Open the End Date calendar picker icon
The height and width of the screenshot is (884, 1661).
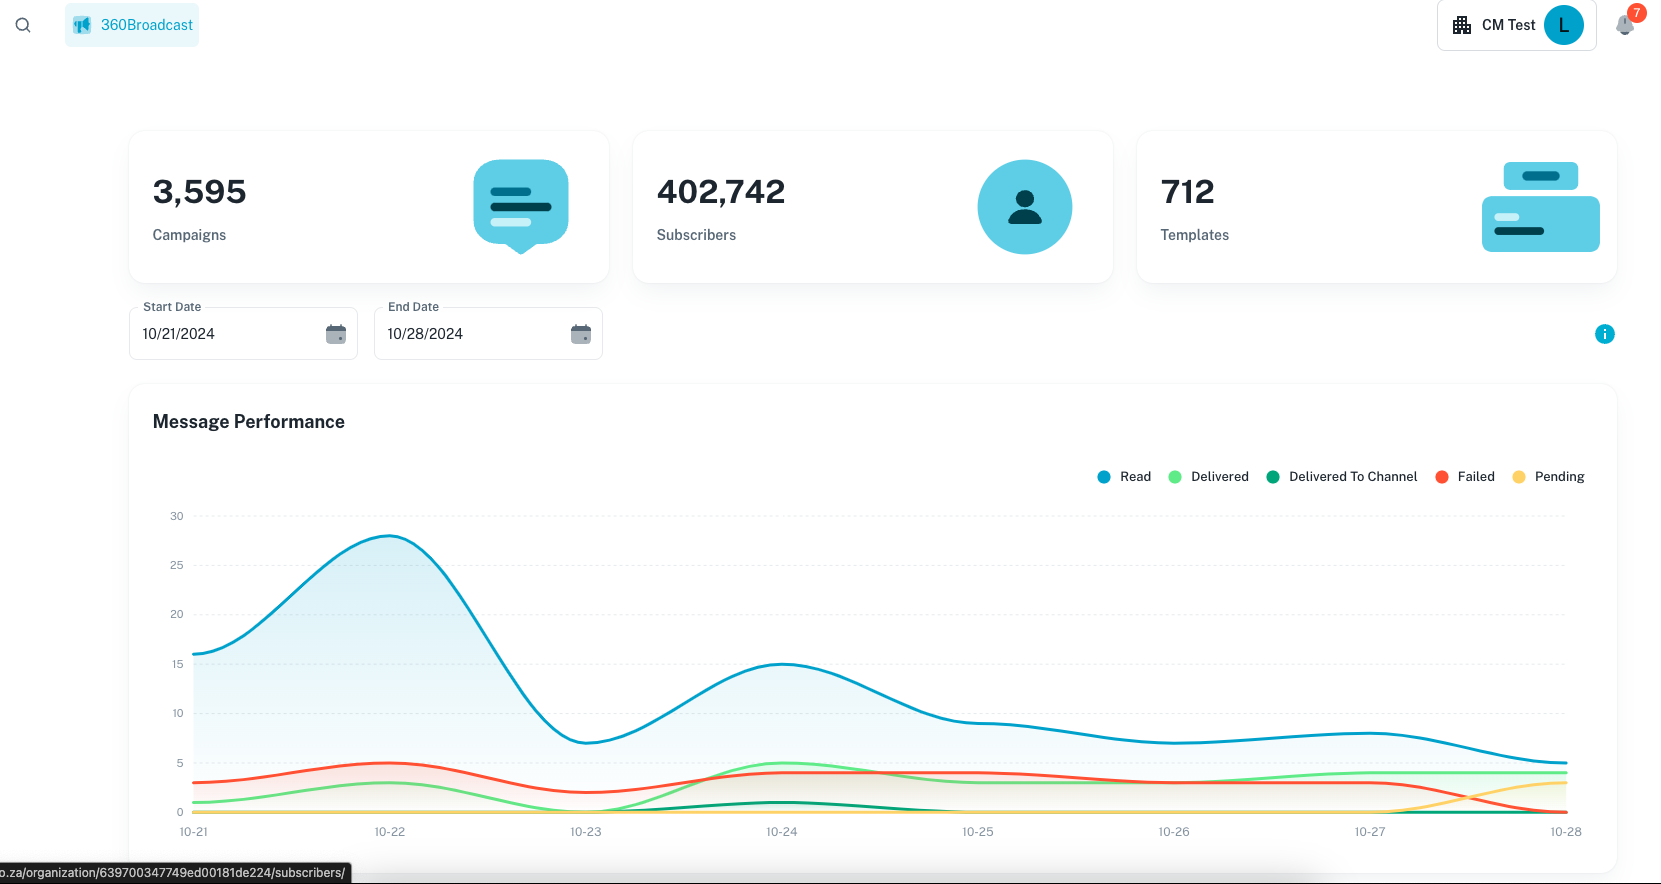[x=581, y=334]
